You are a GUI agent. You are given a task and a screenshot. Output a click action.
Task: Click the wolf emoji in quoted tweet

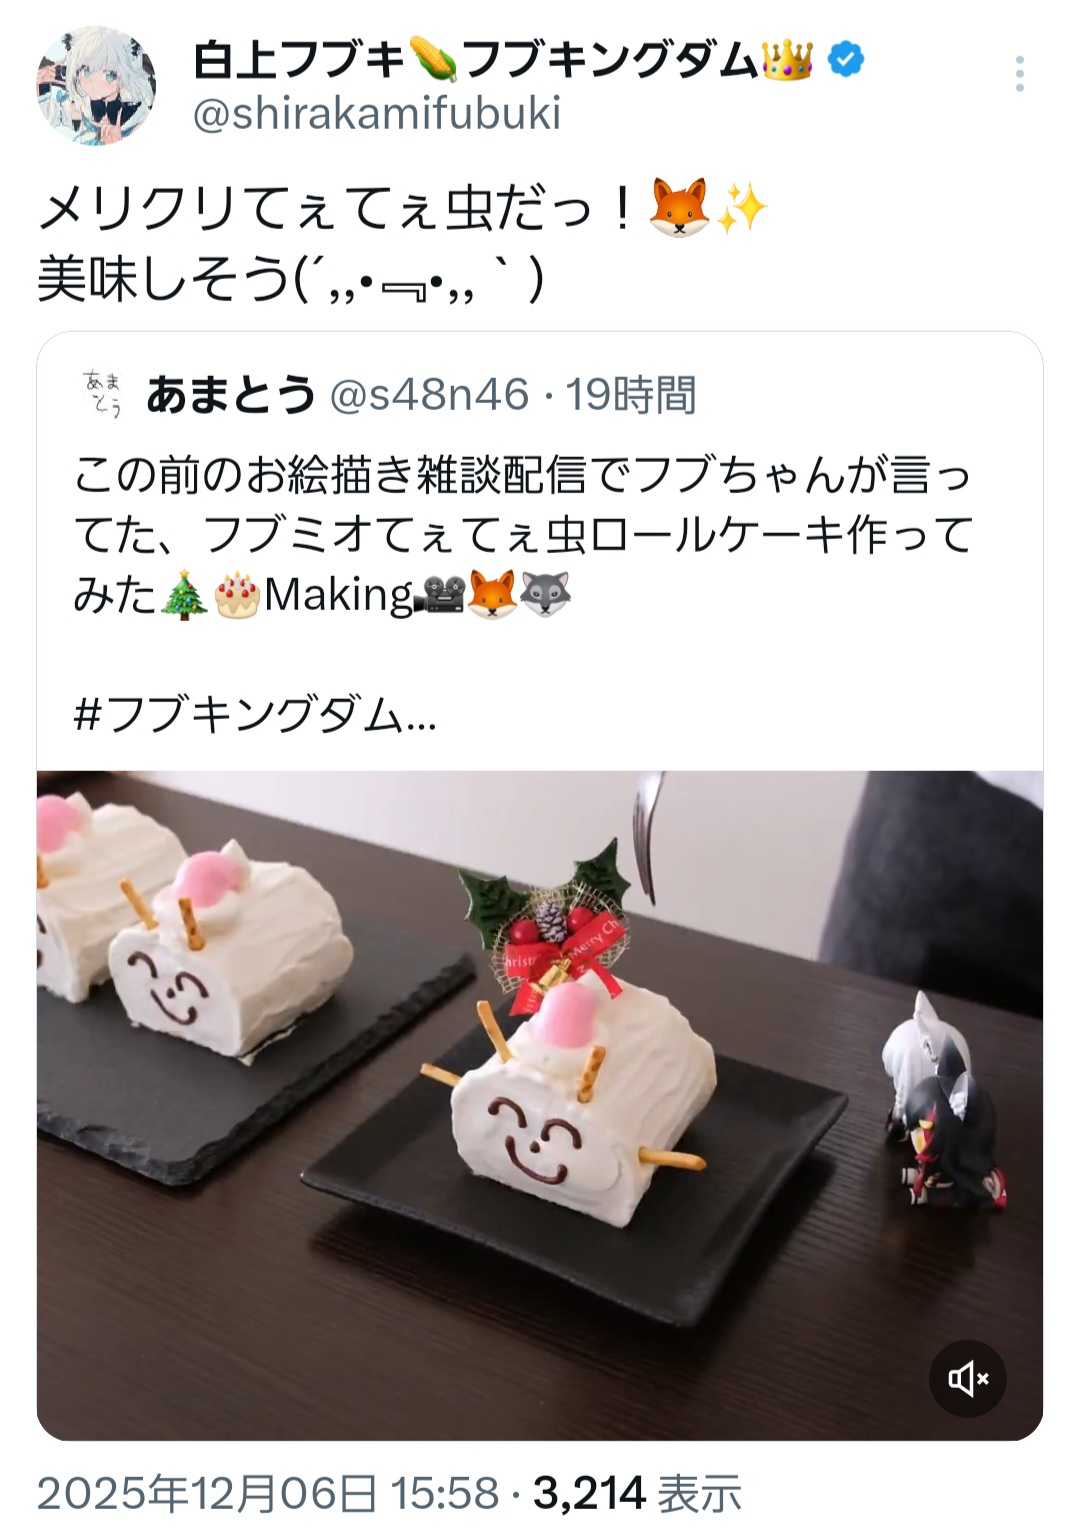(x=545, y=594)
